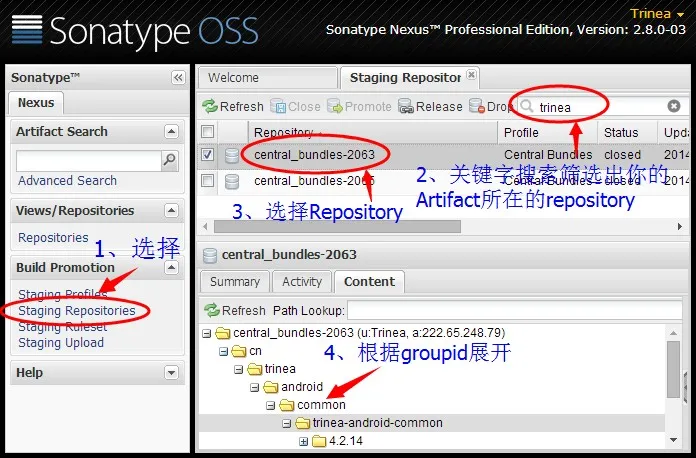The height and width of the screenshot is (458, 696).
Task: Click the cn folder icon
Action: pyautogui.click(x=239, y=351)
